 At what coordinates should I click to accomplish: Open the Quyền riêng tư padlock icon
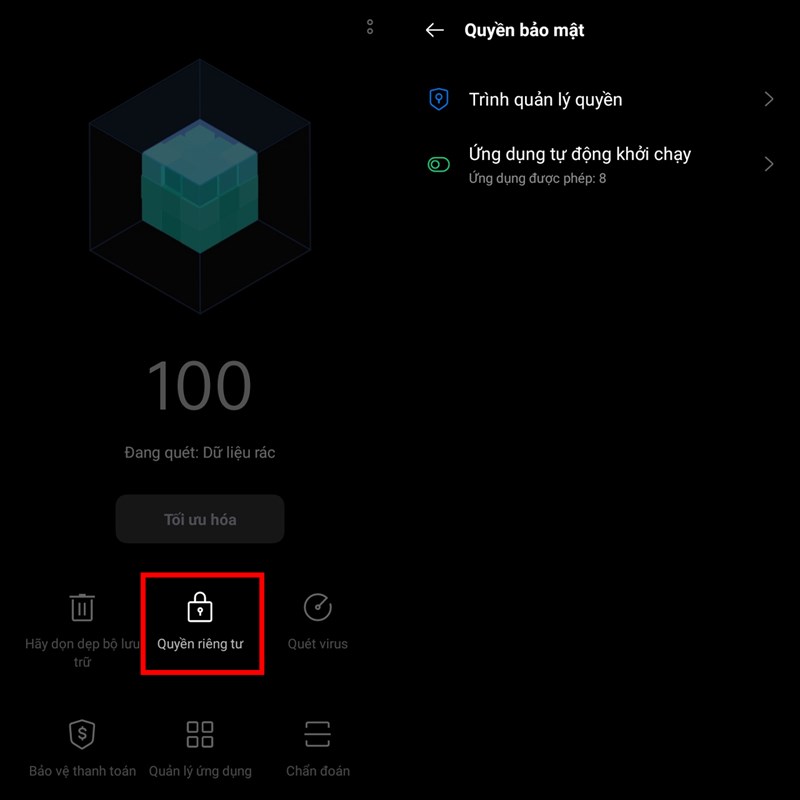[x=200, y=607]
